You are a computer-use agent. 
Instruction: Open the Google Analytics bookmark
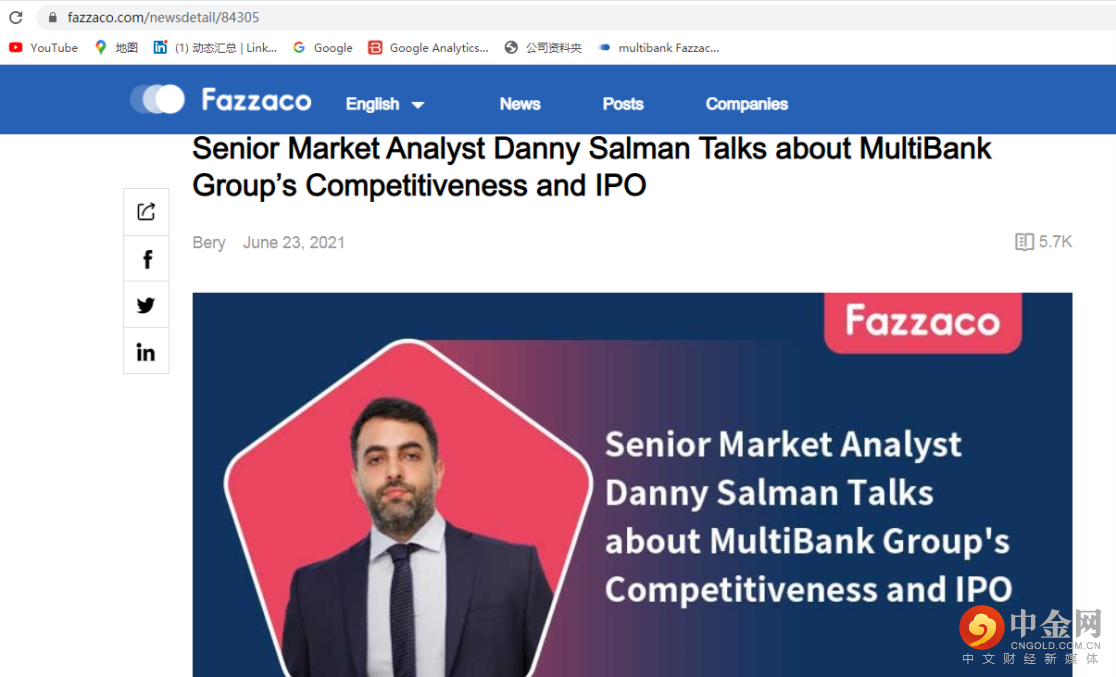[x=428, y=47]
